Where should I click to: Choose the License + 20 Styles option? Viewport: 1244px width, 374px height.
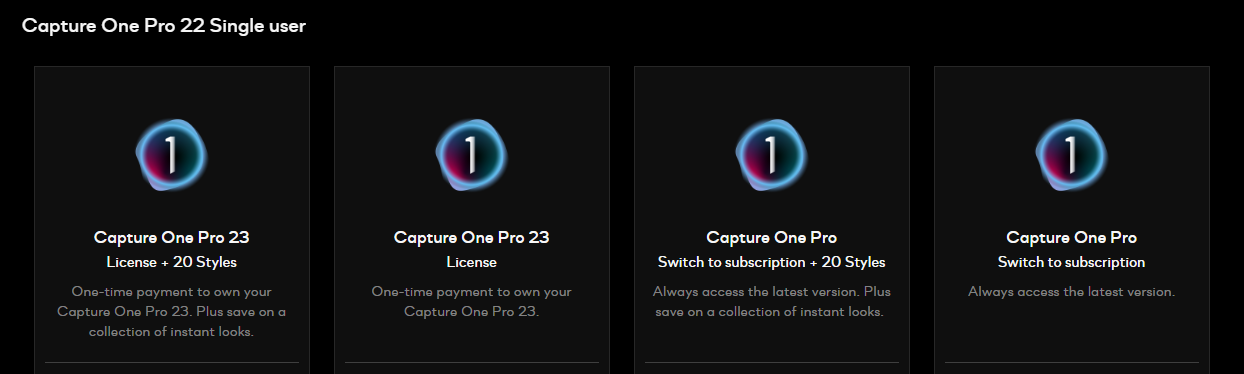tap(172, 263)
